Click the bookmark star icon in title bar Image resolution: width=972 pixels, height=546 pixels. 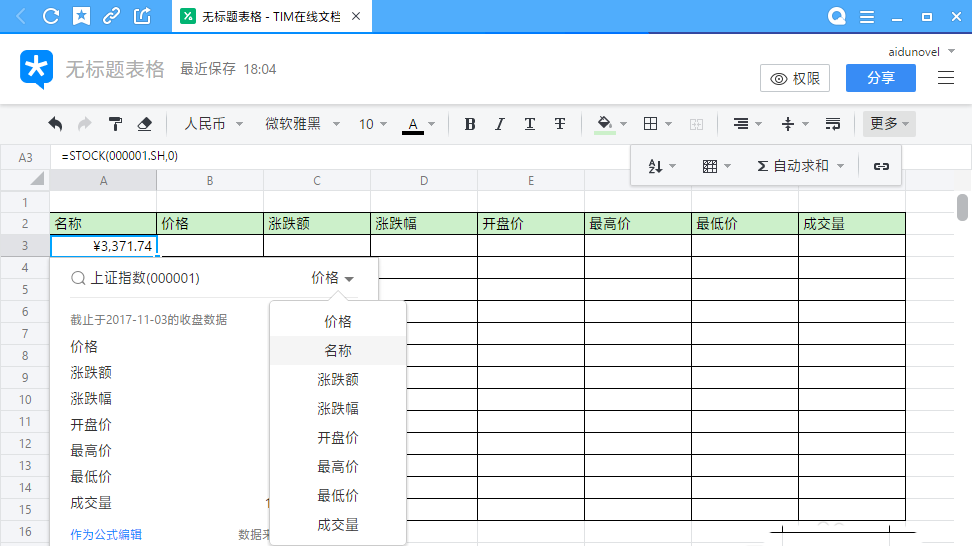[81, 16]
